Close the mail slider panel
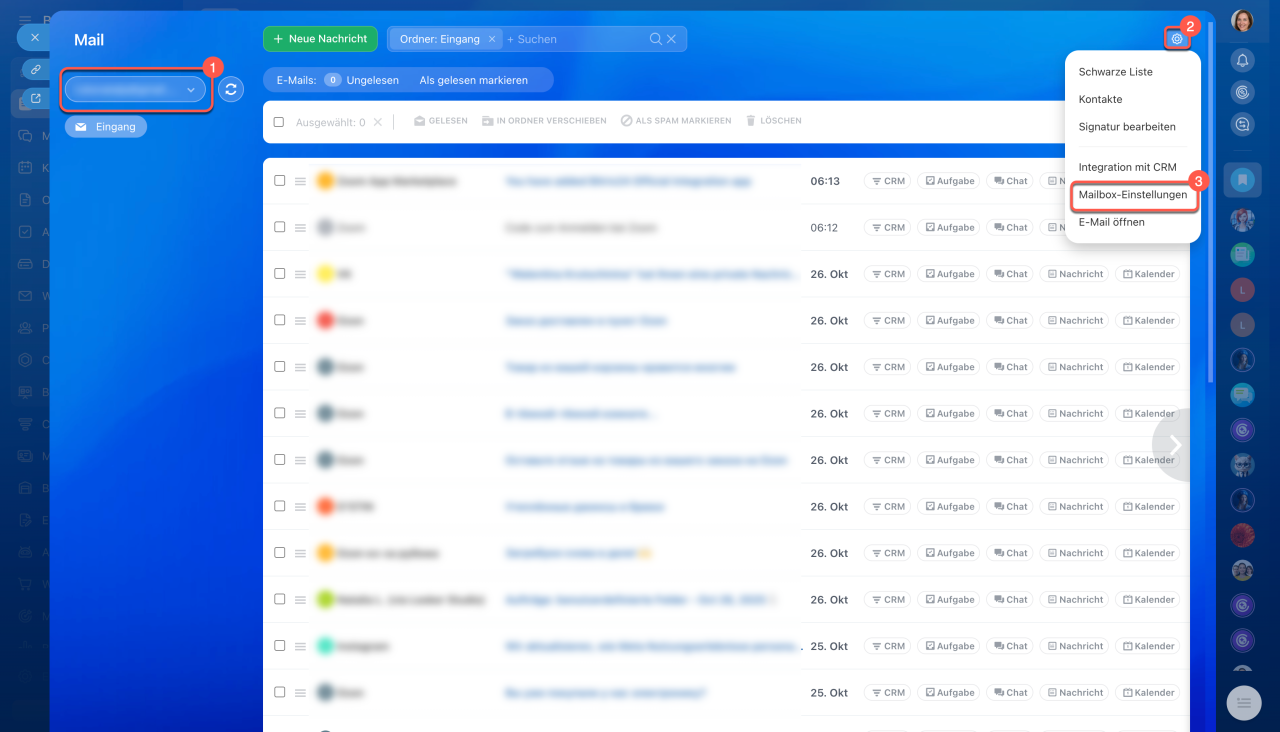 [34, 37]
